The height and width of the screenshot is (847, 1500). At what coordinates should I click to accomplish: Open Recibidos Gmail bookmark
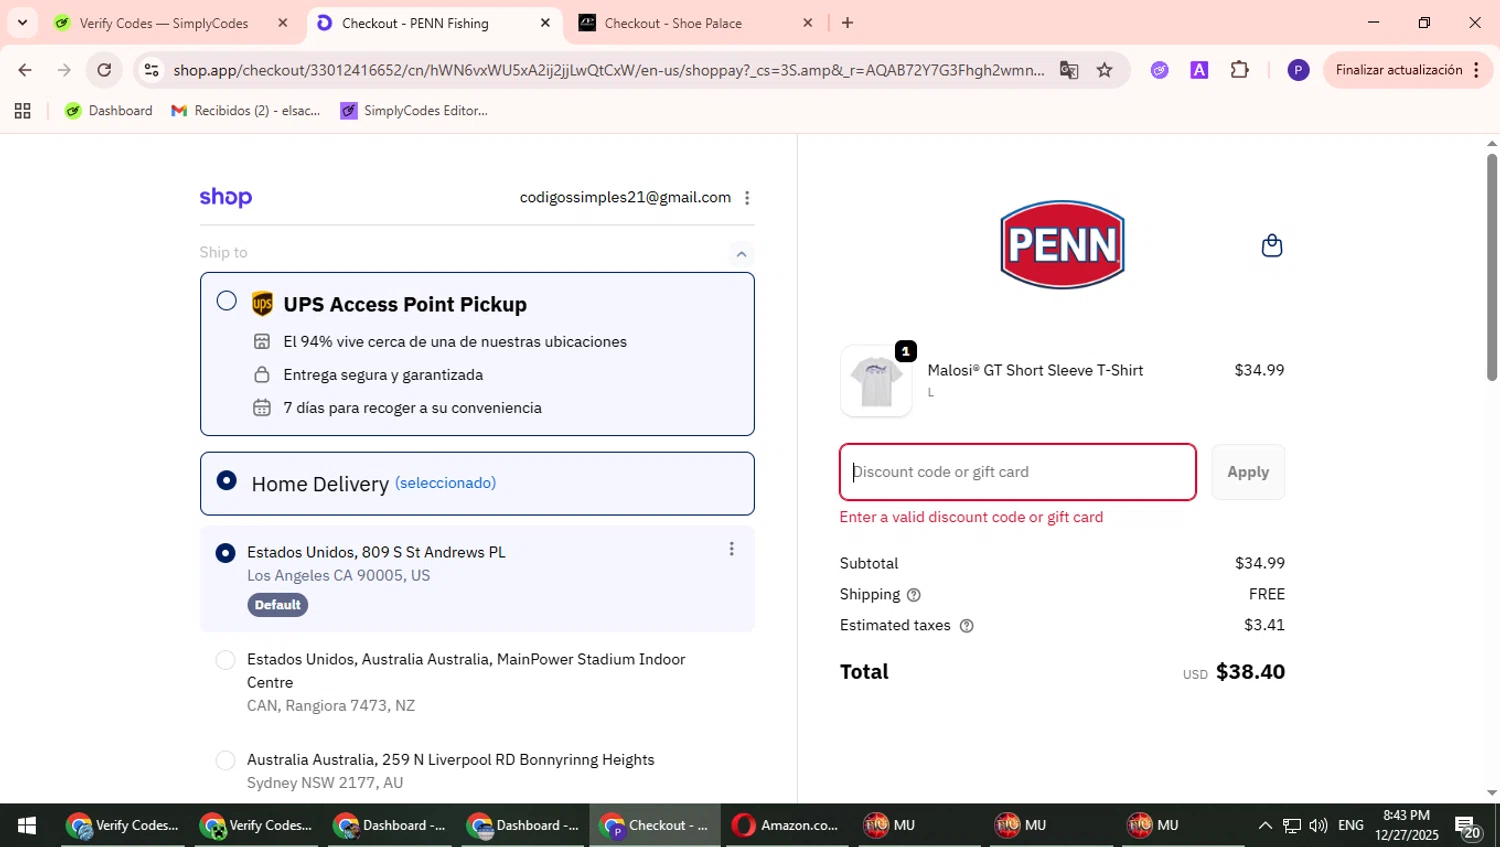[x=246, y=111]
